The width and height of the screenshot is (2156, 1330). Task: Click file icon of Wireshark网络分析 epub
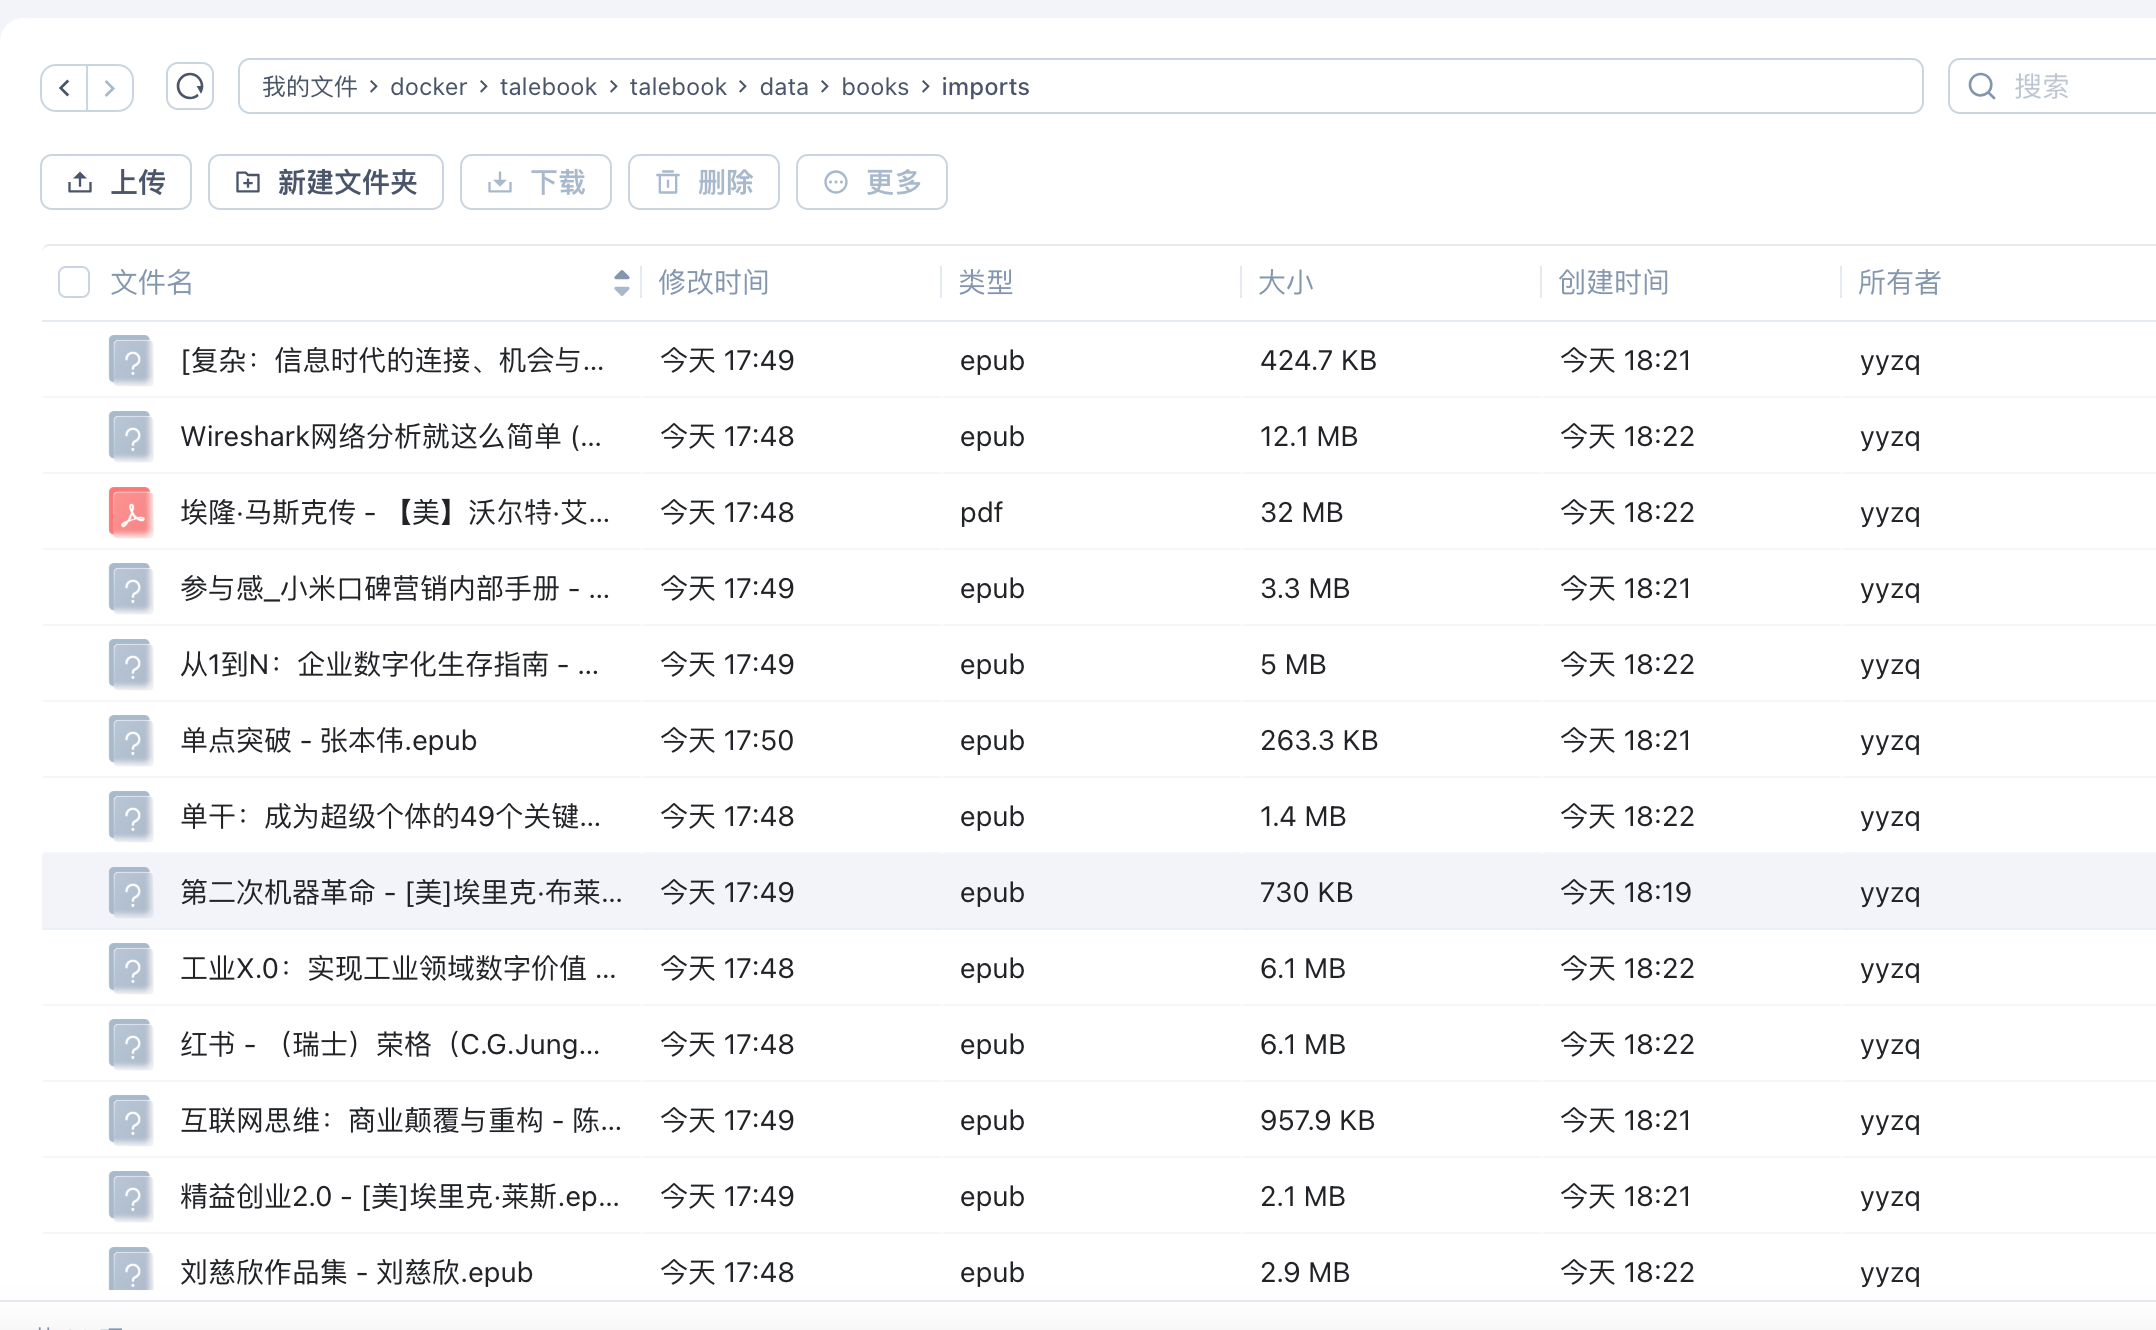[131, 436]
